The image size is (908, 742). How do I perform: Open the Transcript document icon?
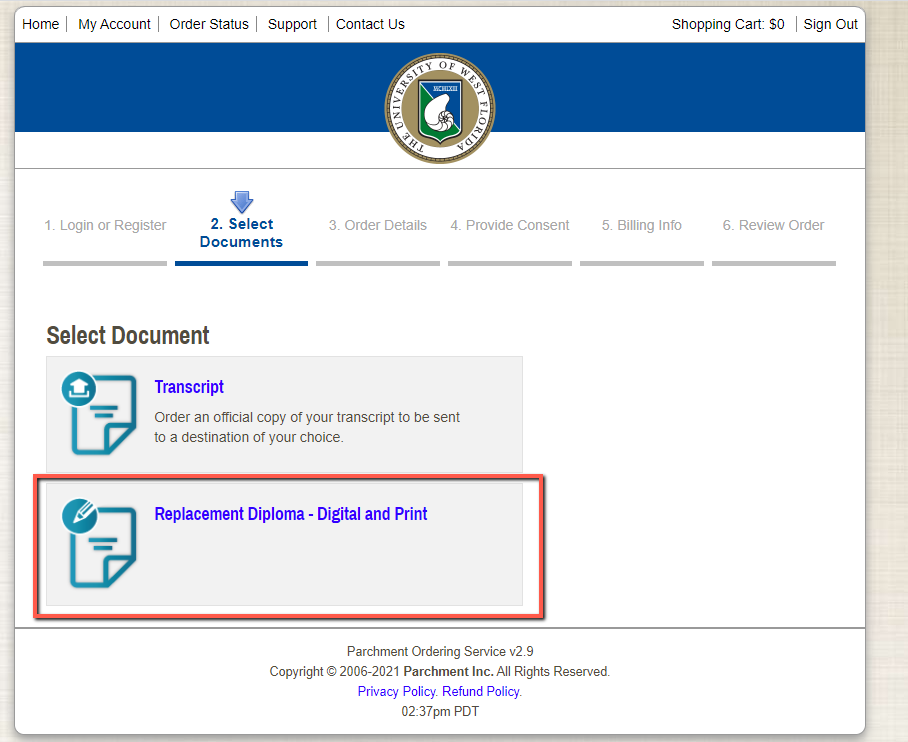coord(99,413)
